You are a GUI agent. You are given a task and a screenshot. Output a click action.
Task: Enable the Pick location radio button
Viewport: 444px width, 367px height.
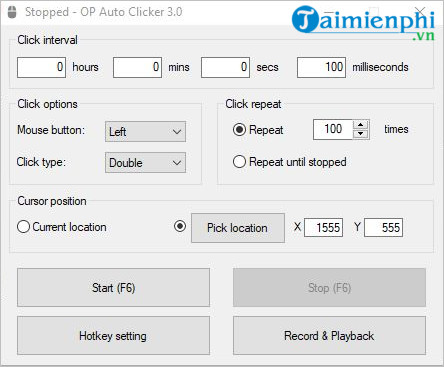click(x=180, y=227)
